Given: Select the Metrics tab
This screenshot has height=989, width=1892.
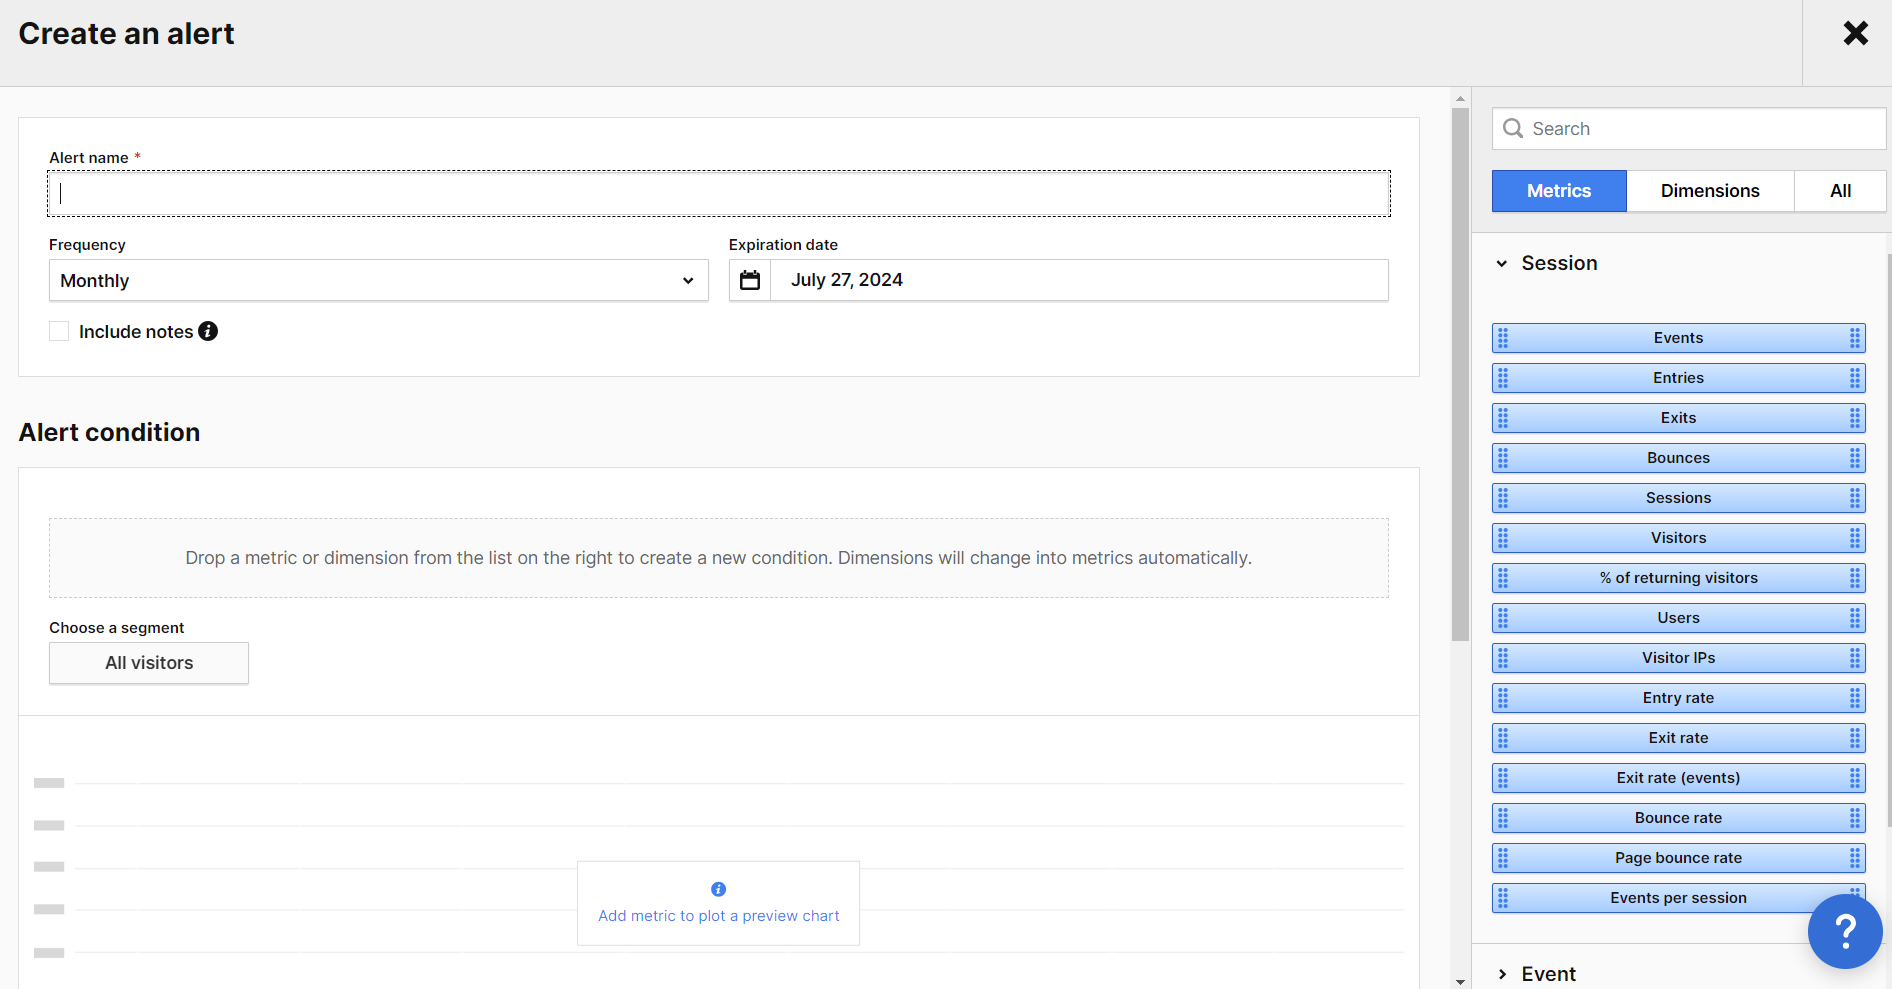Looking at the screenshot, I should coord(1558,191).
